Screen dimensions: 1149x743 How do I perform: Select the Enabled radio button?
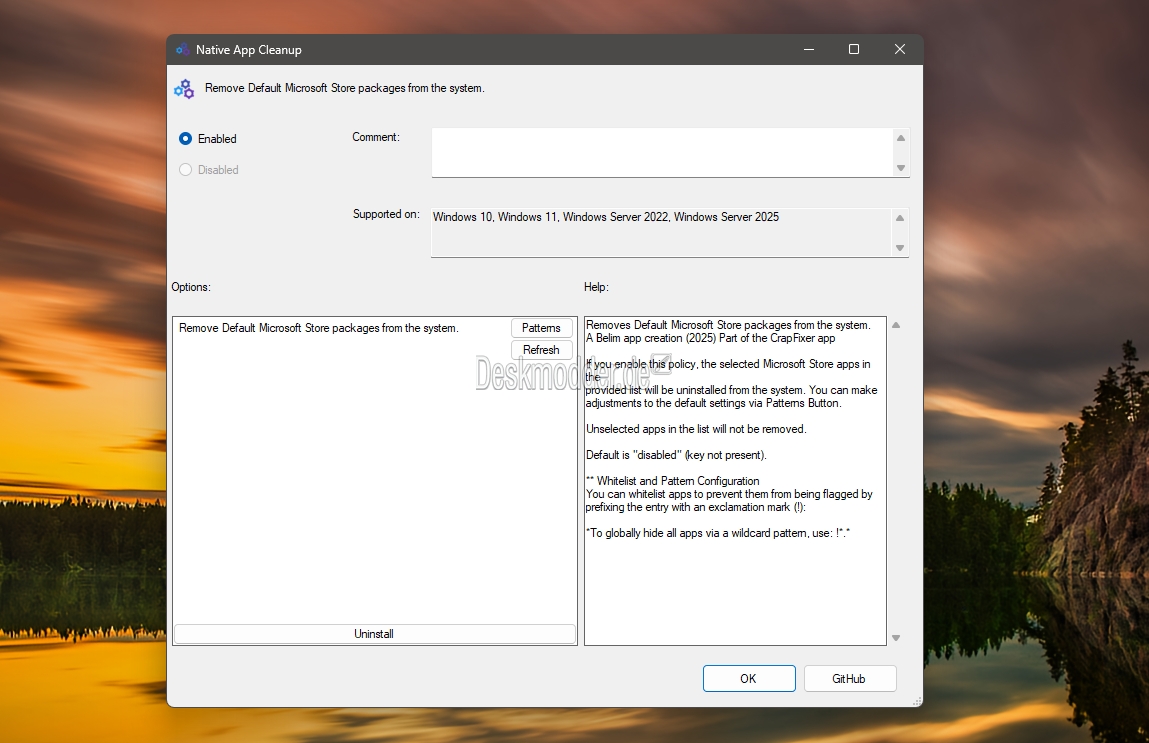point(185,138)
